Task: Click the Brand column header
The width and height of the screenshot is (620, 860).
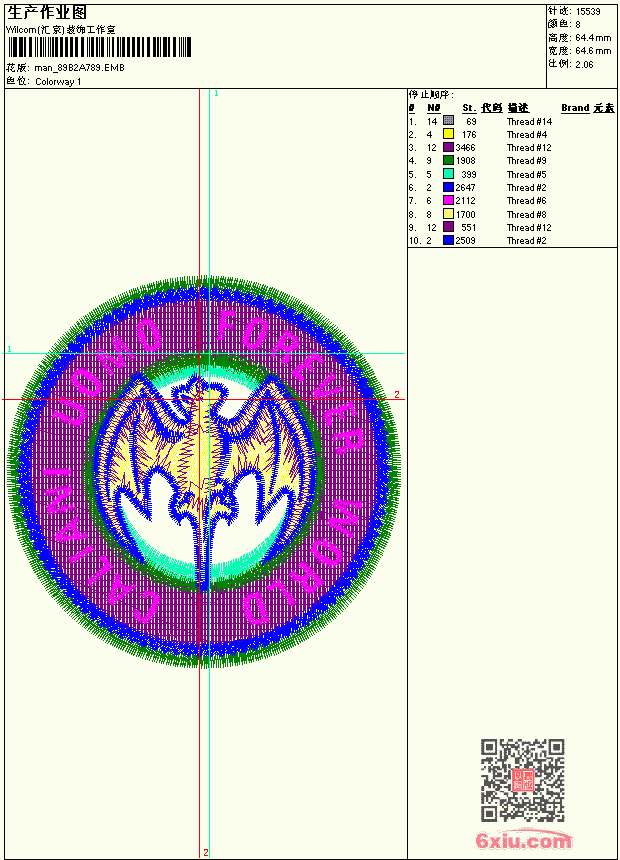Action: 575,108
